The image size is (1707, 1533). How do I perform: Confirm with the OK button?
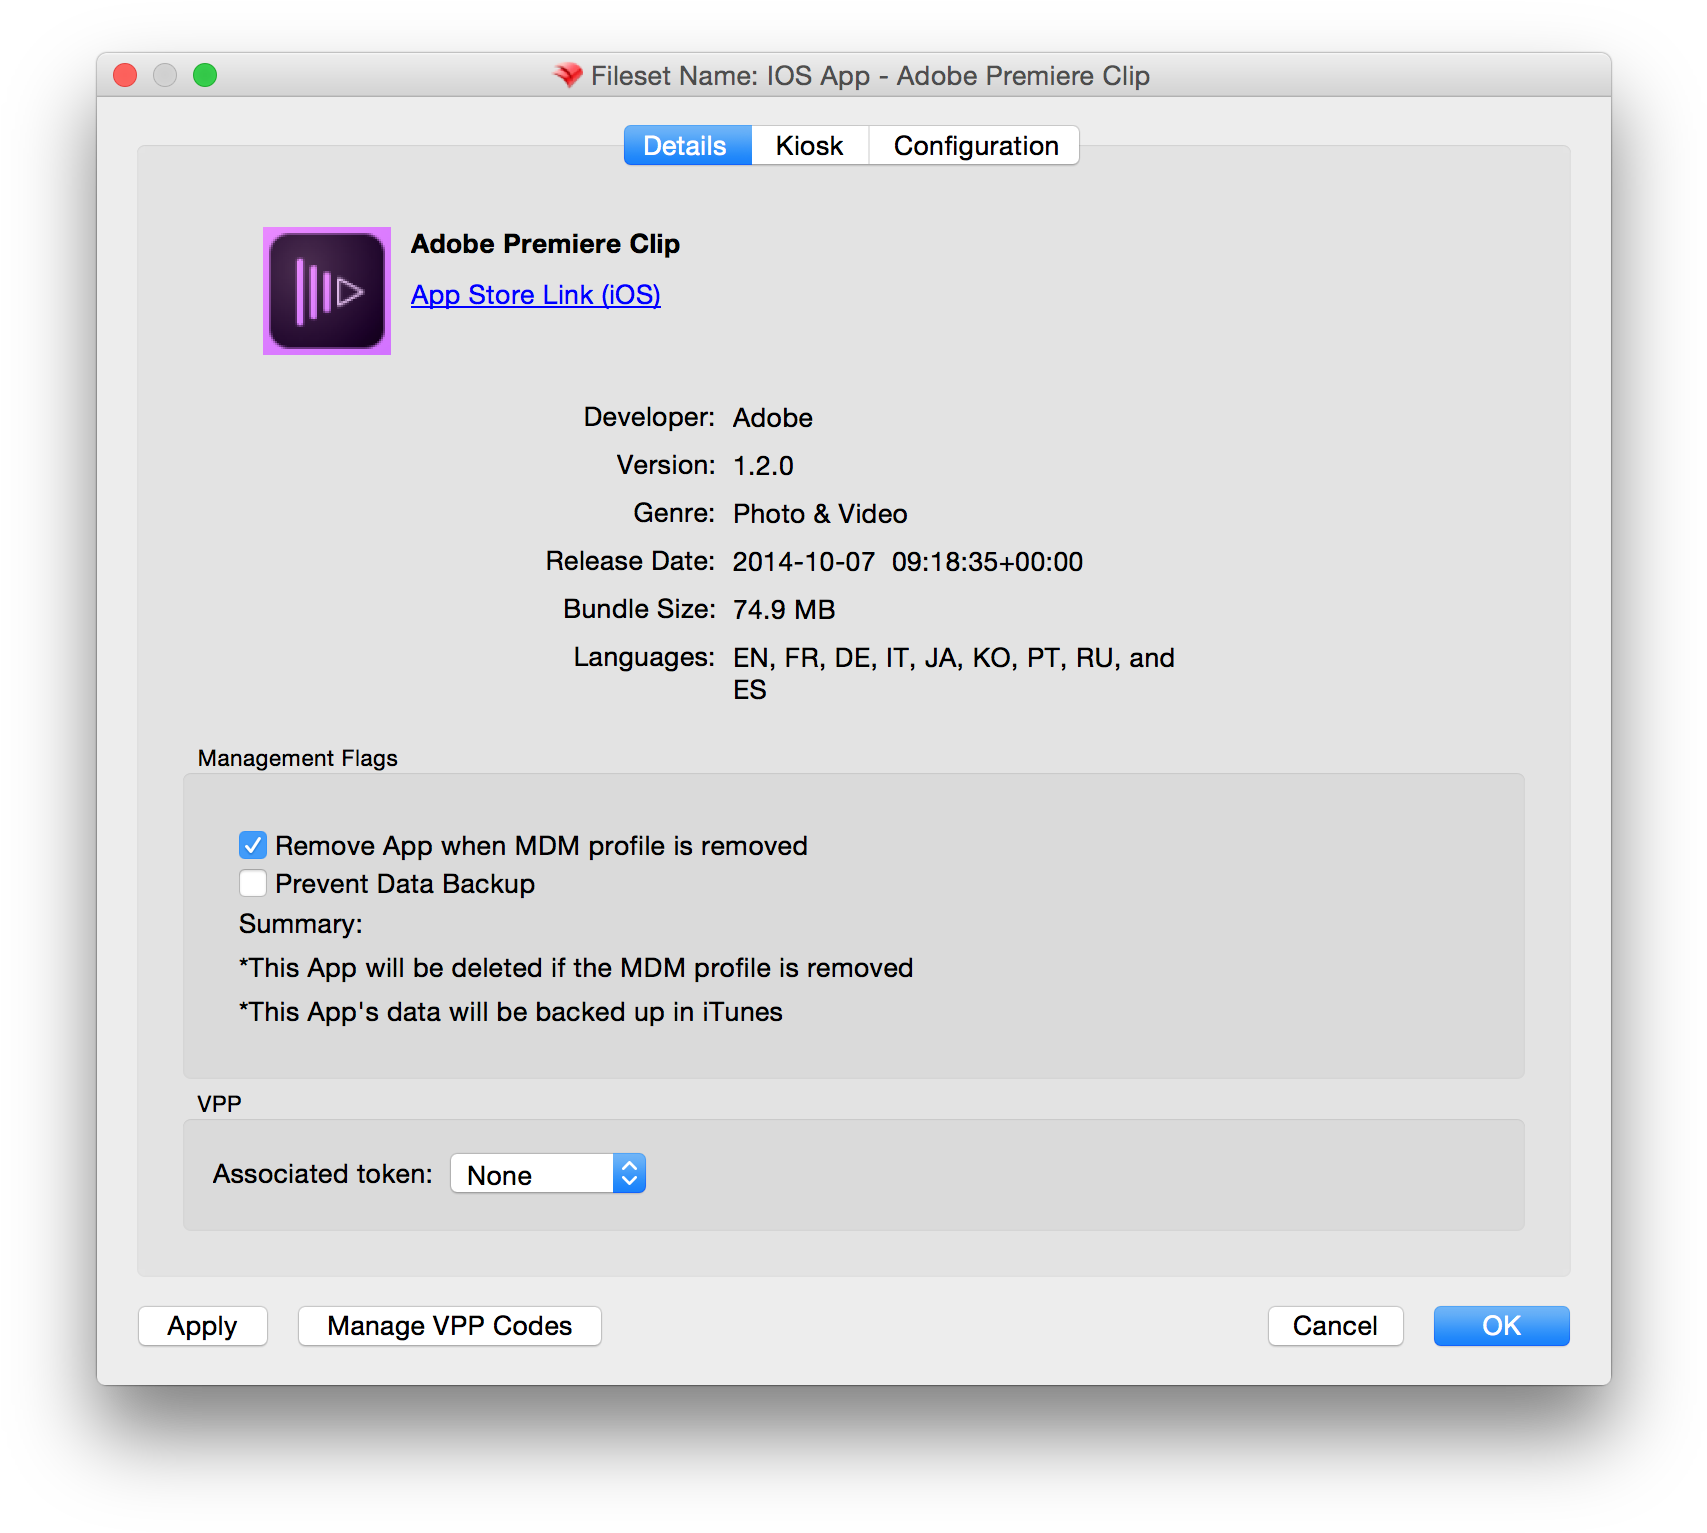(1500, 1326)
